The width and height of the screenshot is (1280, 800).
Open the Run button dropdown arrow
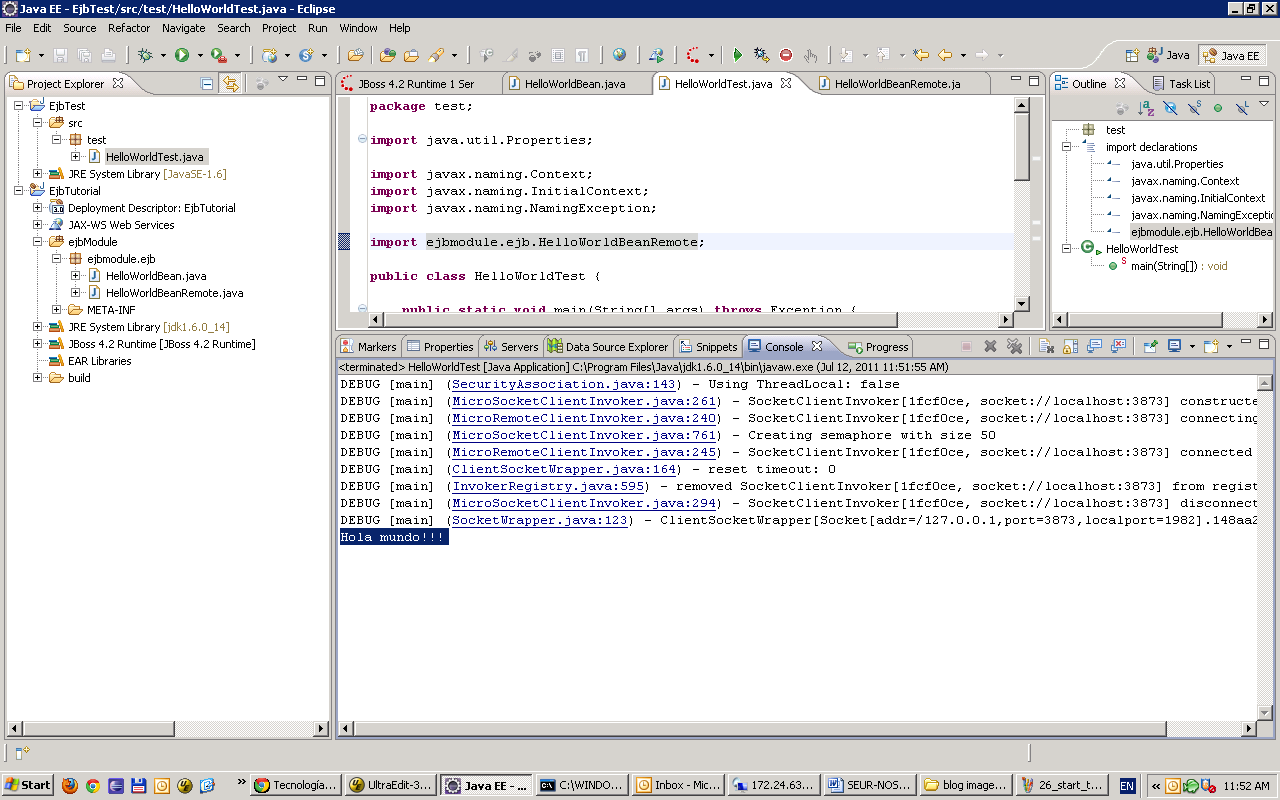click(x=200, y=55)
